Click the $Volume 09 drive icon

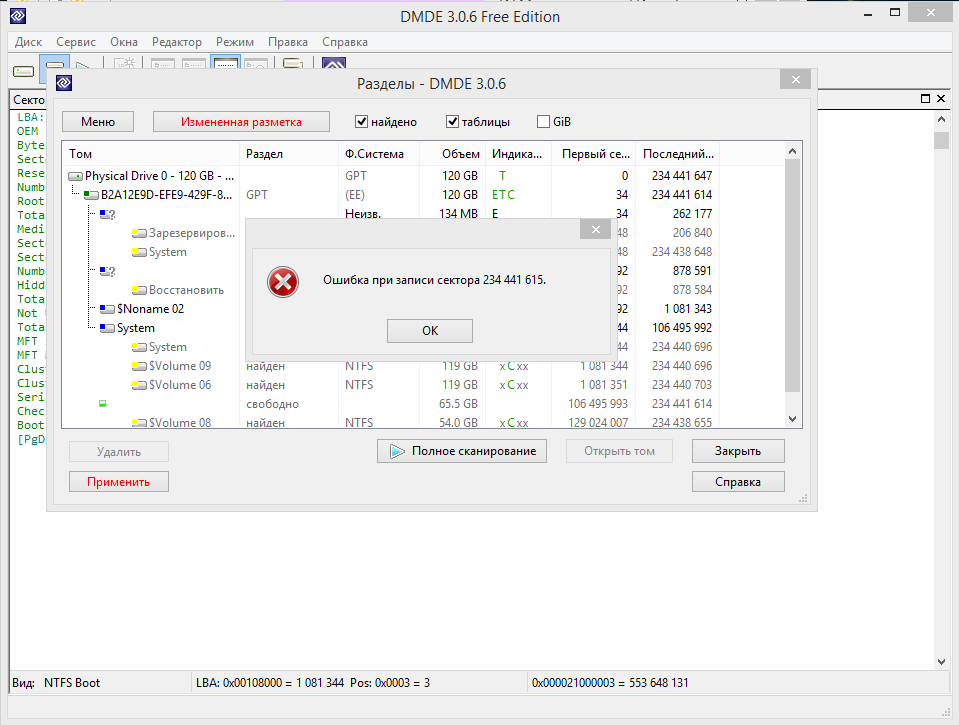(x=139, y=366)
